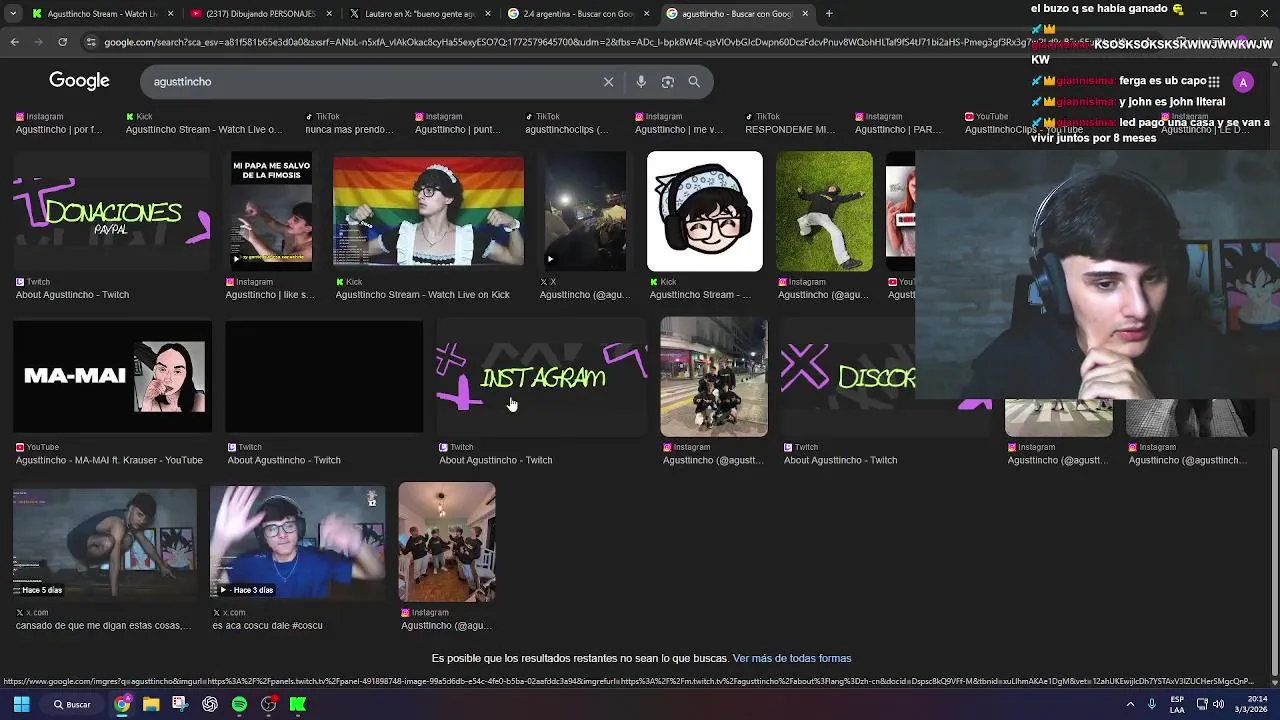Screen dimensions: 1280x720
Task: Open 'RESPONDEME MI...' TikTok caption
Action: [x=790, y=130]
